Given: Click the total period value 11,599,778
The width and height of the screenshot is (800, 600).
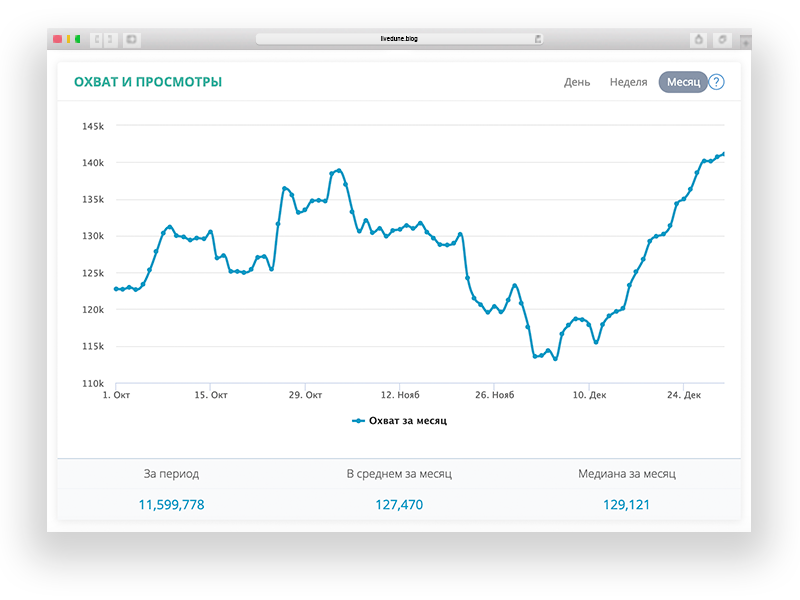Looking at the screenshot, I should pos(171,505).
